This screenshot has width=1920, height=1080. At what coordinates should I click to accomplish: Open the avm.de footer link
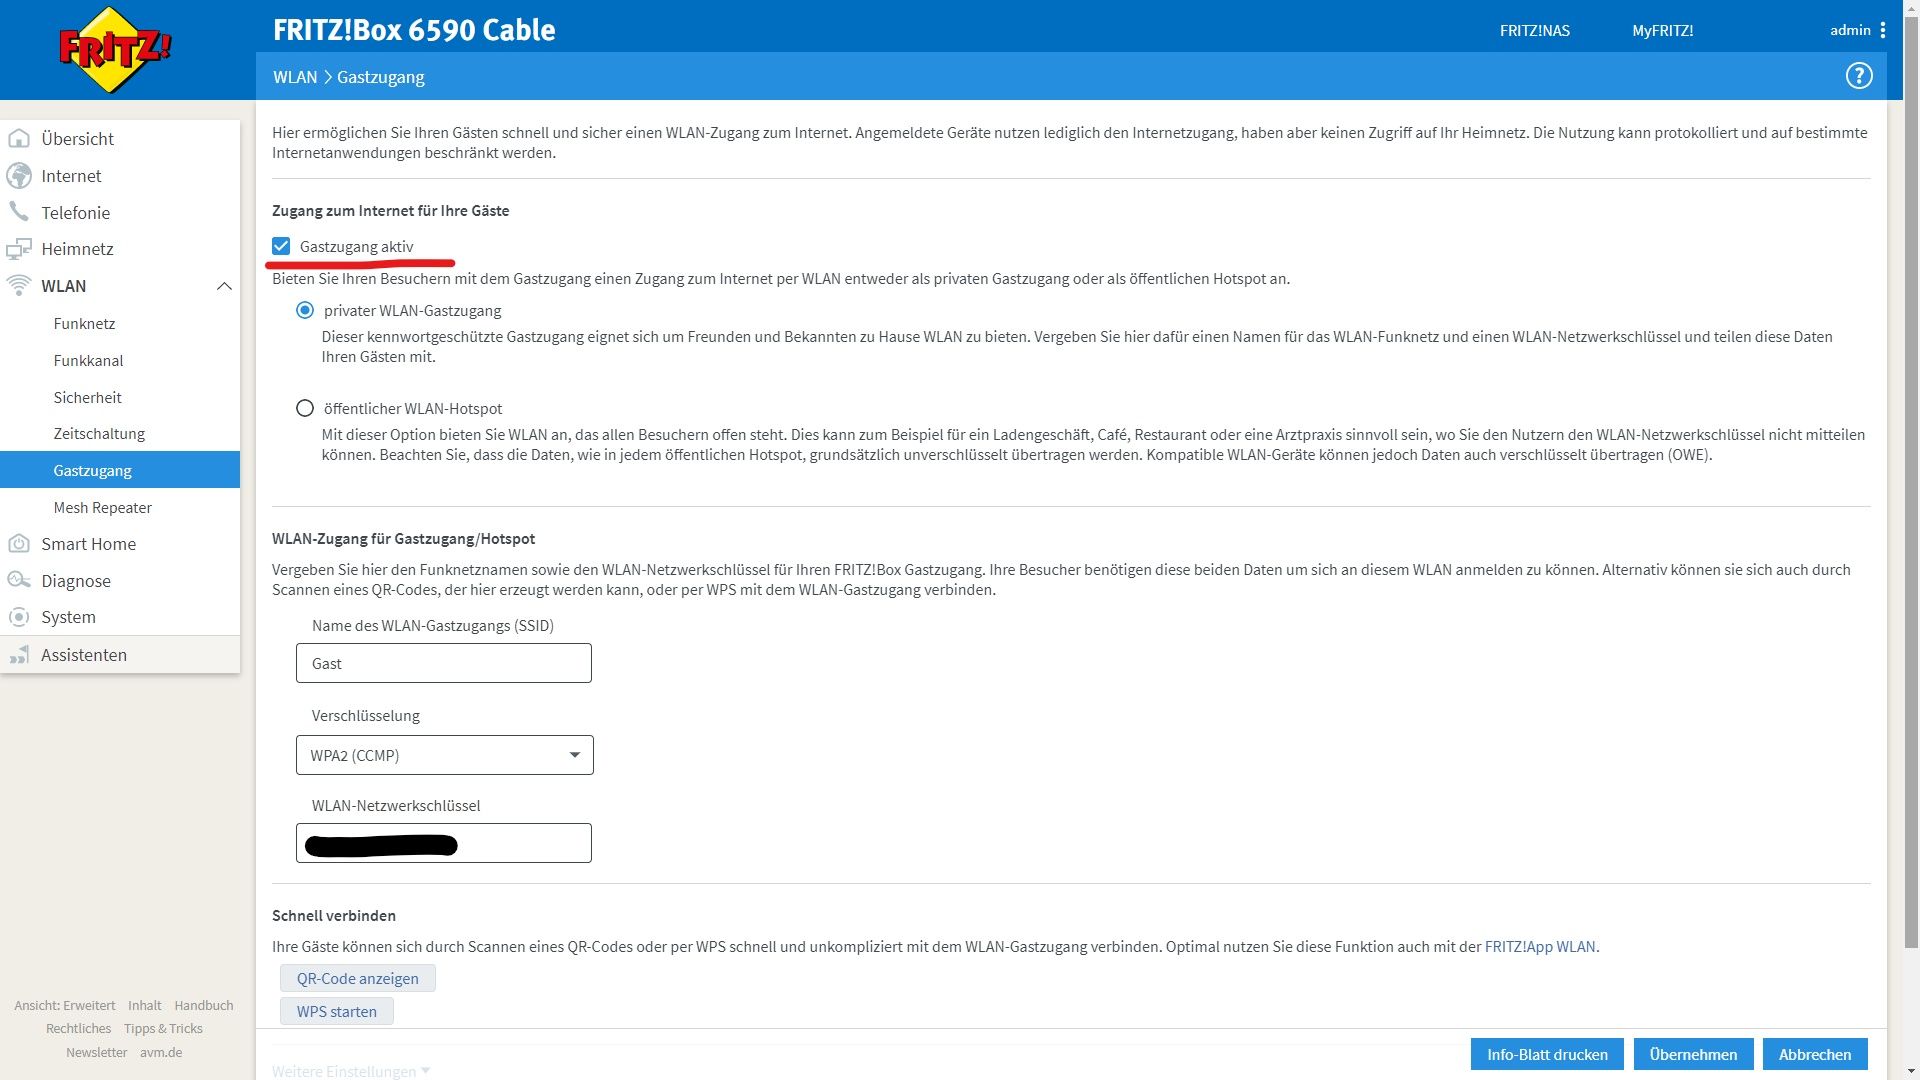point(161,1052)
